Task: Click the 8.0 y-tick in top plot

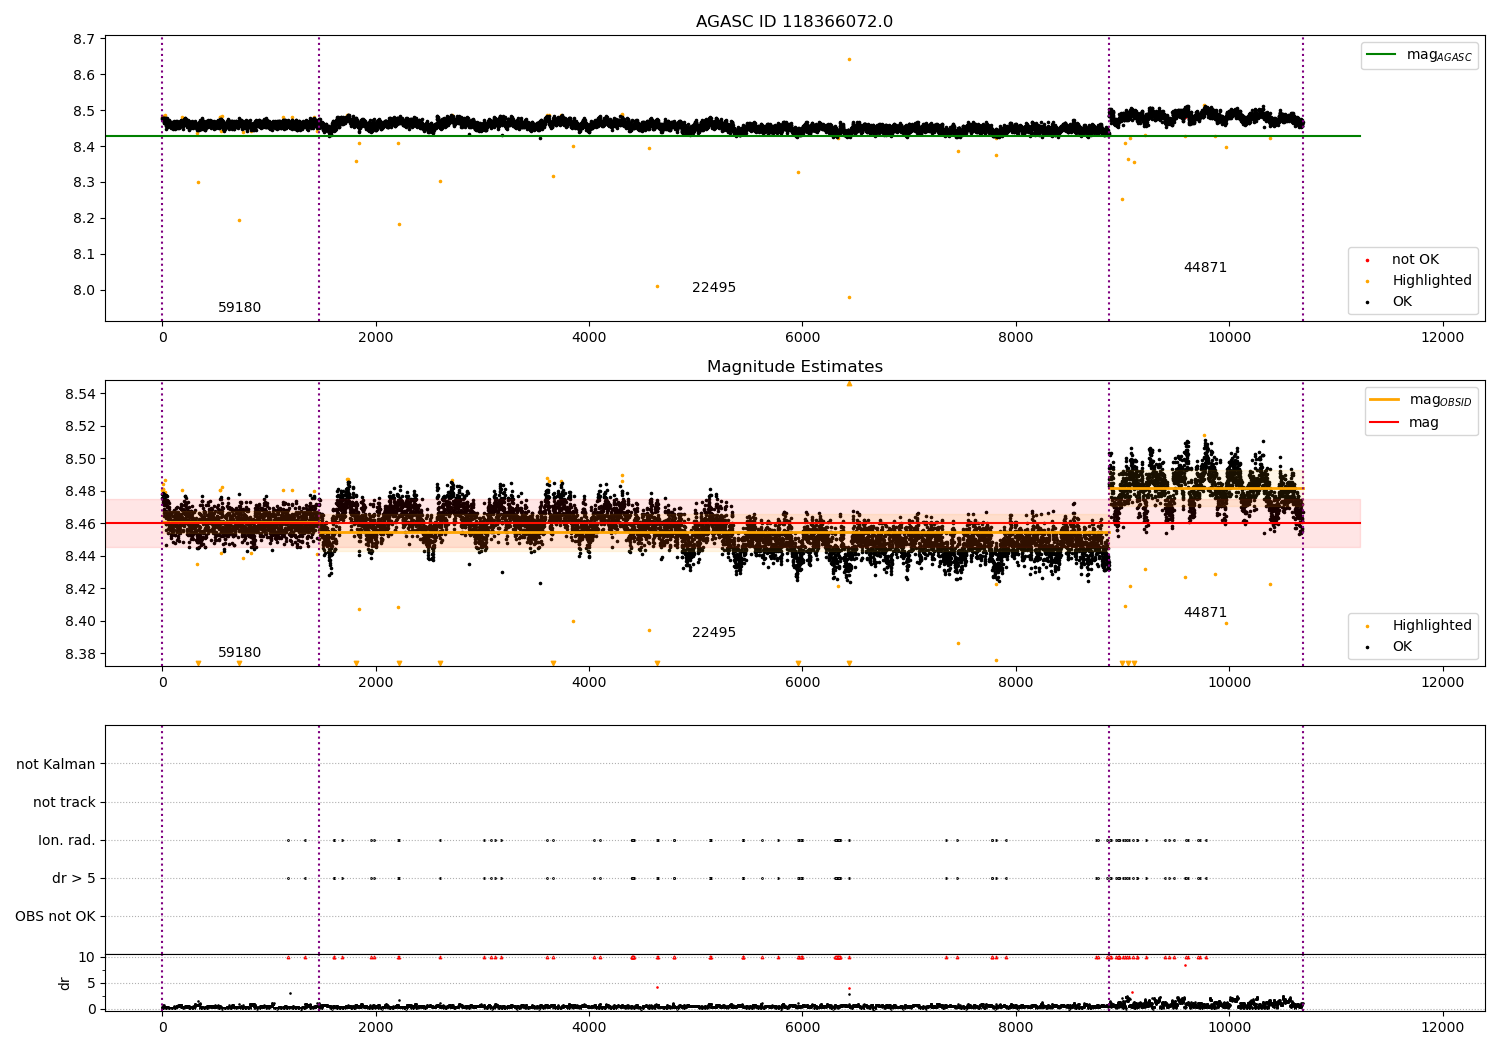Action: [84, 291]
